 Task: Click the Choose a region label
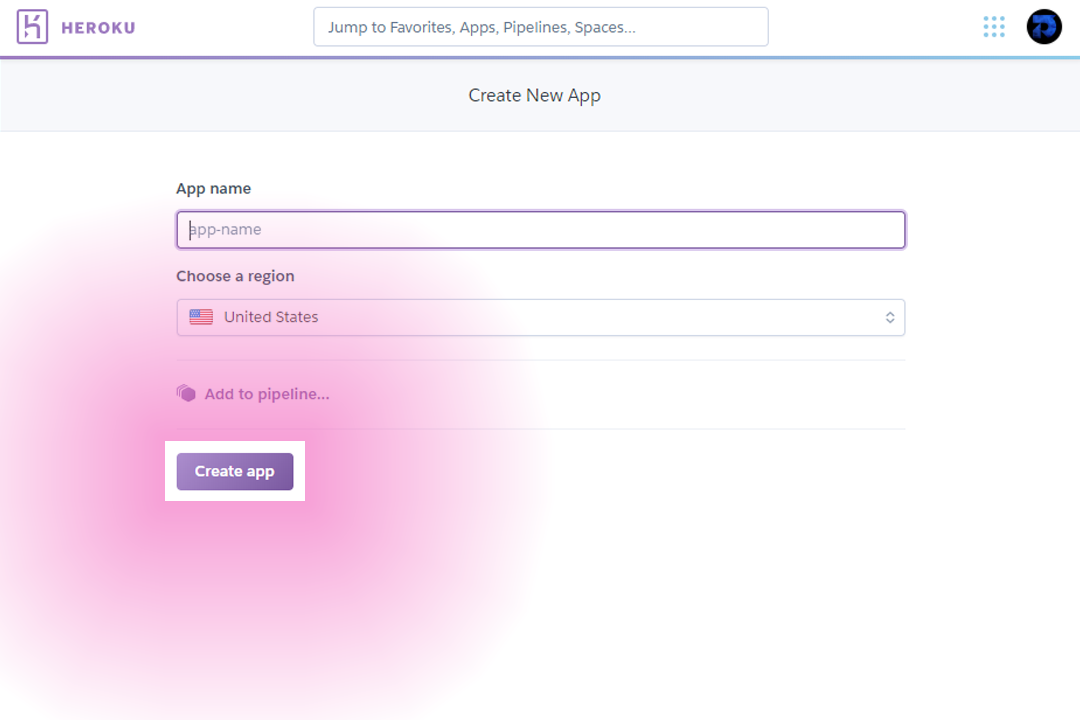(236, 276)
